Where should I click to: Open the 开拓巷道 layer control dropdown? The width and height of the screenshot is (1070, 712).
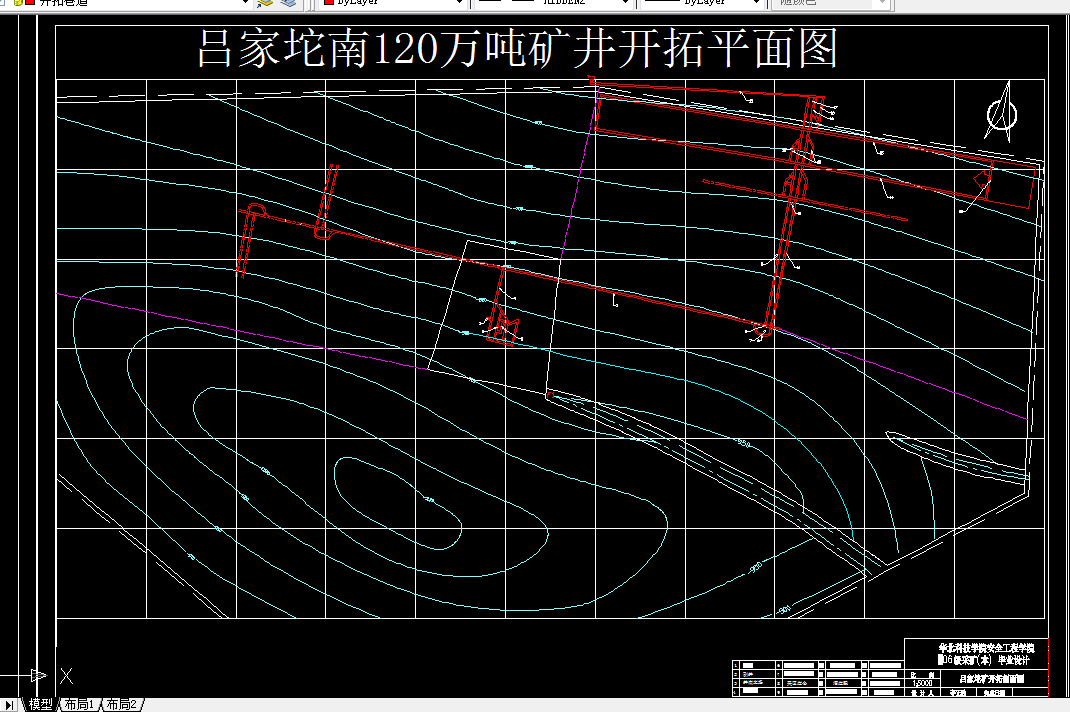(246, 4)
